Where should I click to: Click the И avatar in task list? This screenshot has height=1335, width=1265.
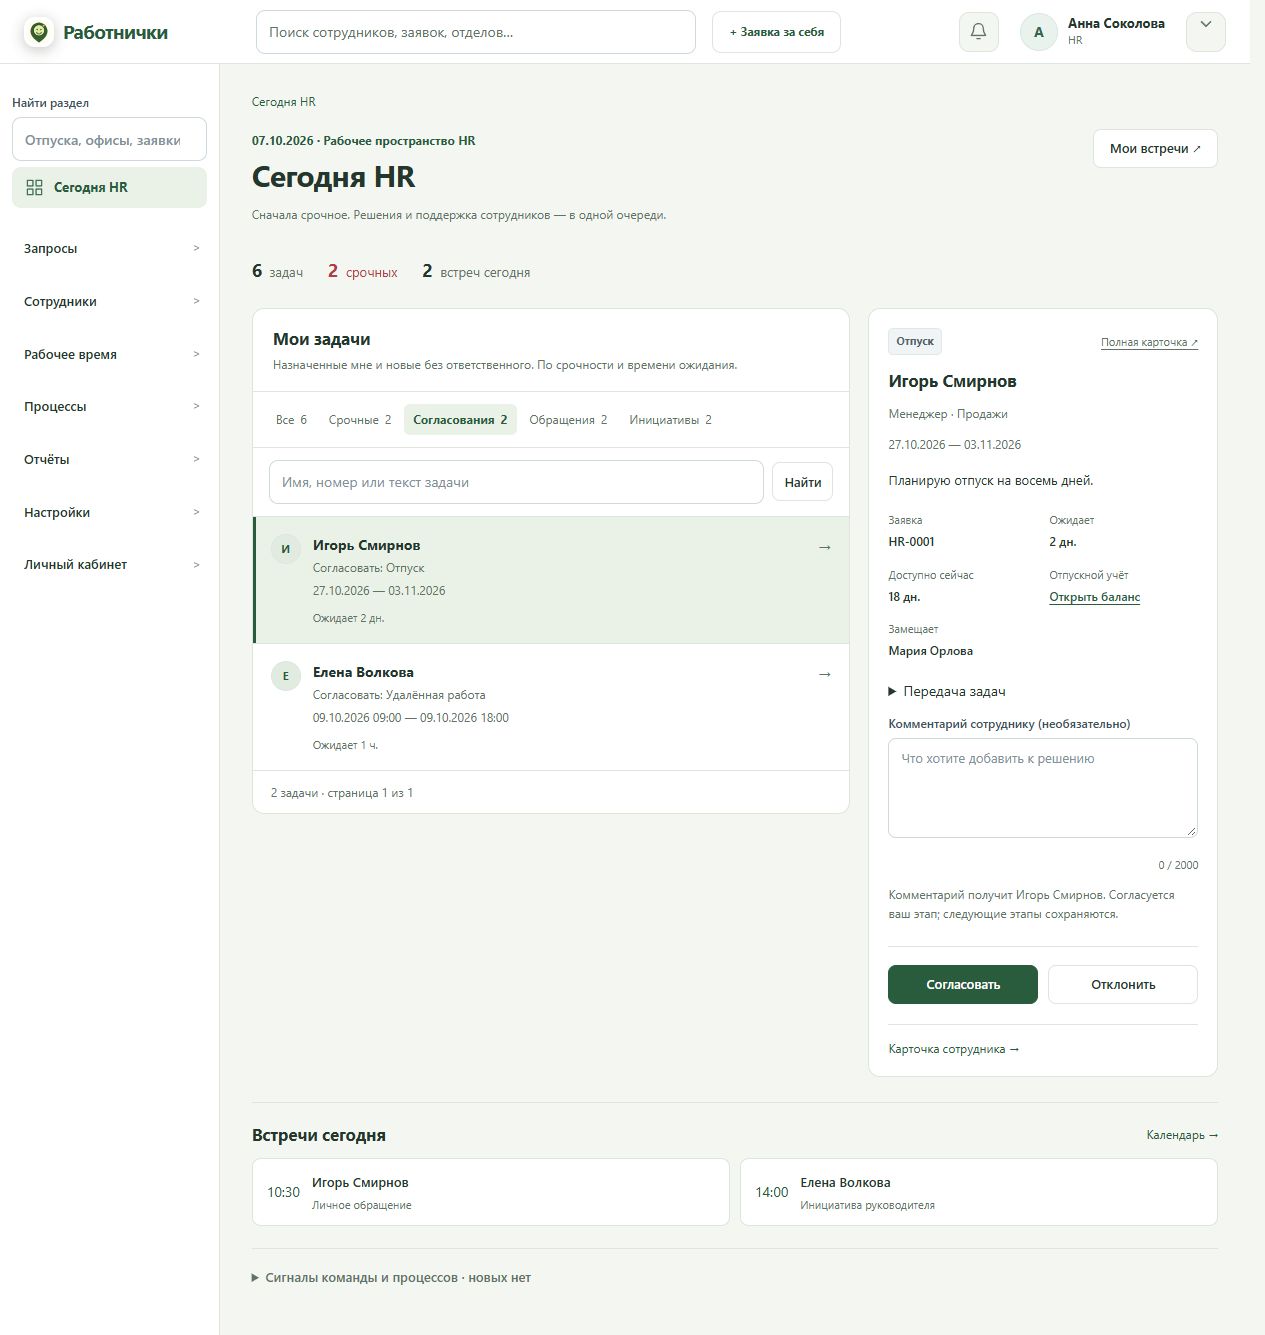[x=286, y=549]
